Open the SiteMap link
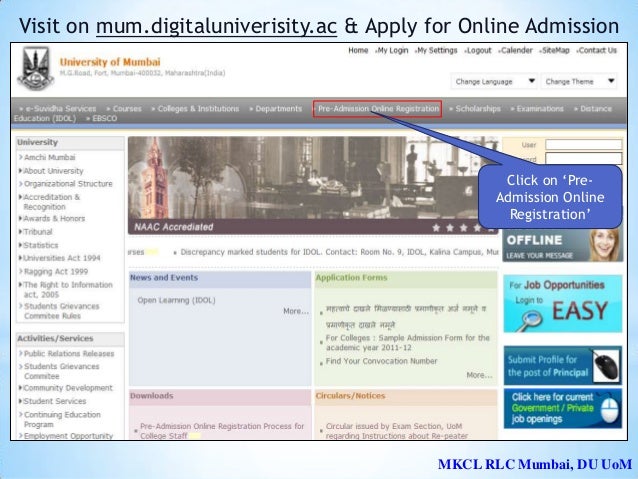Image resolution: width=638 pixels, height=479 pixels. pos(556,50)
